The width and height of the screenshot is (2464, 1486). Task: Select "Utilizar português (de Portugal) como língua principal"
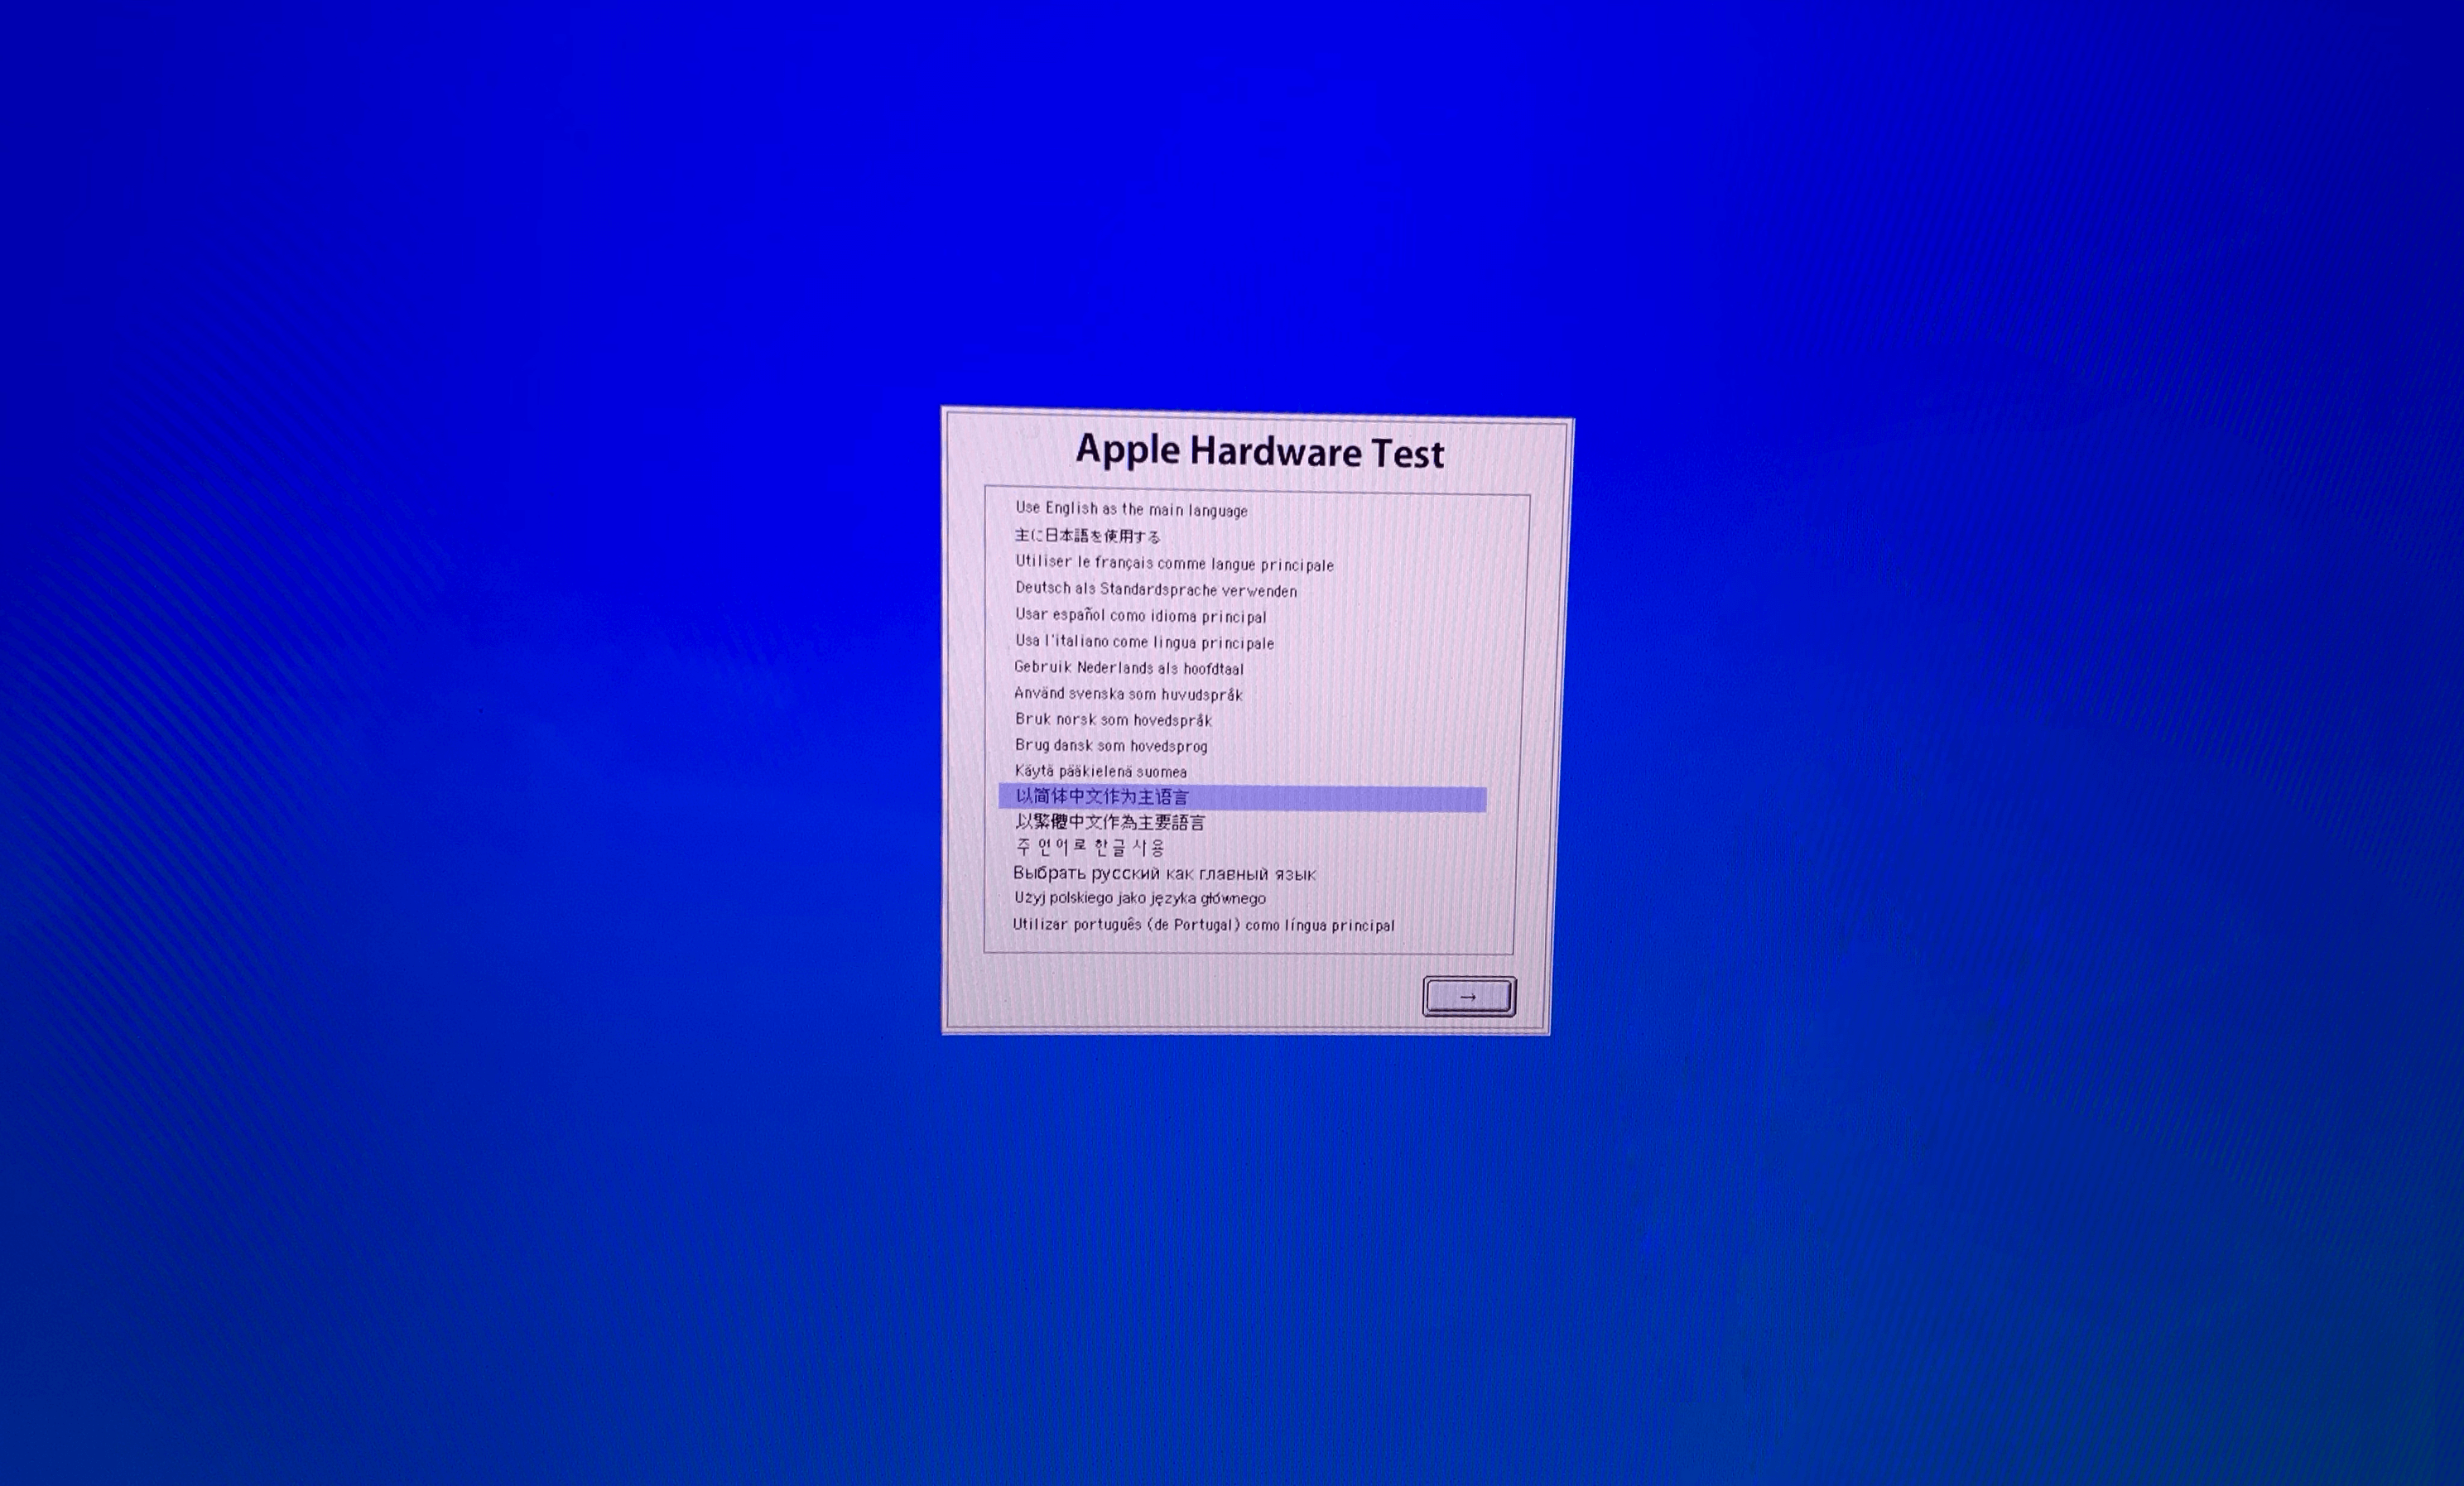point(1203,925)
